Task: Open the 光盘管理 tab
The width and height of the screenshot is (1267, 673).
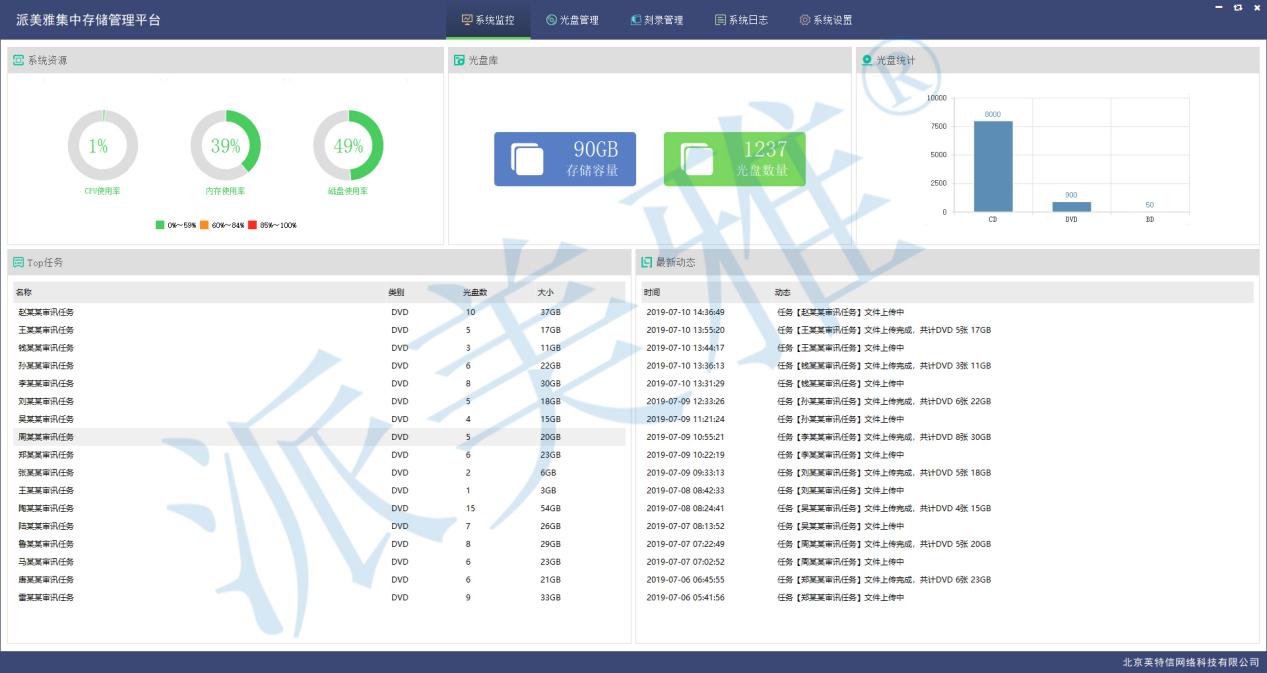Action: [x=572, y=20]
